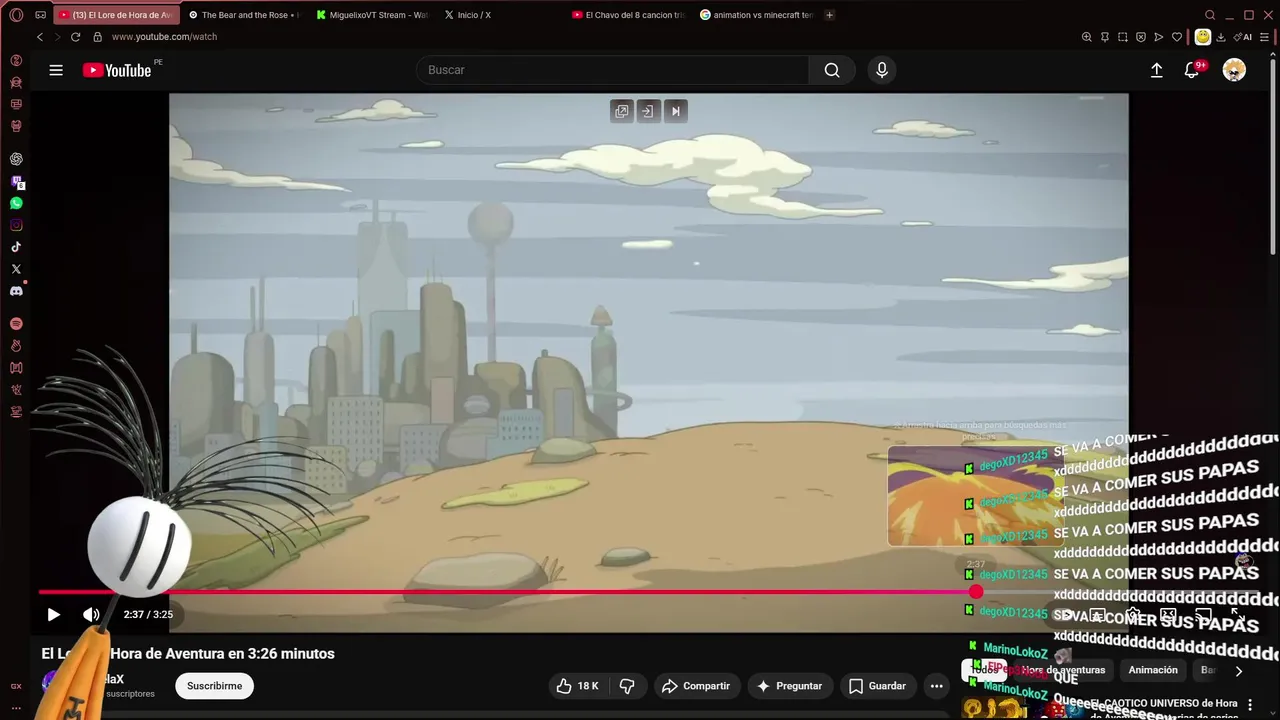Open X in the Opera sidebar
1280x720 pixels.
[x=16, y=269]
